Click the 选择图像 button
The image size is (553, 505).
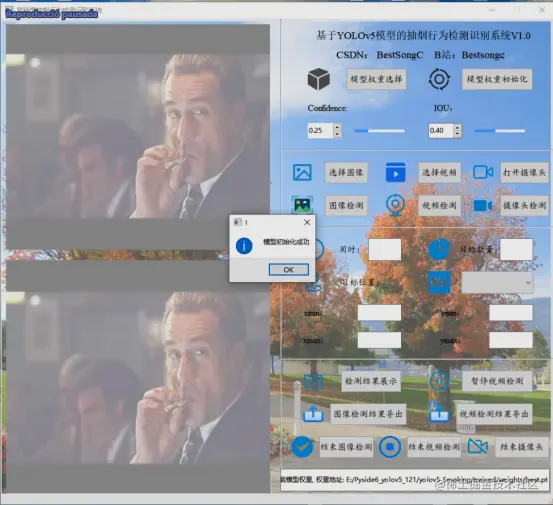346,172
